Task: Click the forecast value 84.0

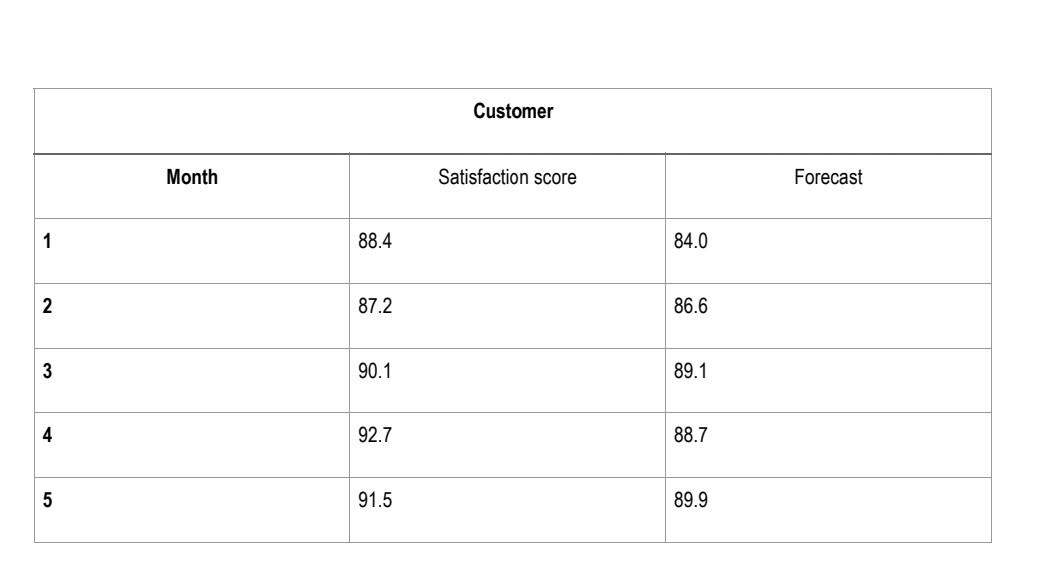Action: [690, 241]
